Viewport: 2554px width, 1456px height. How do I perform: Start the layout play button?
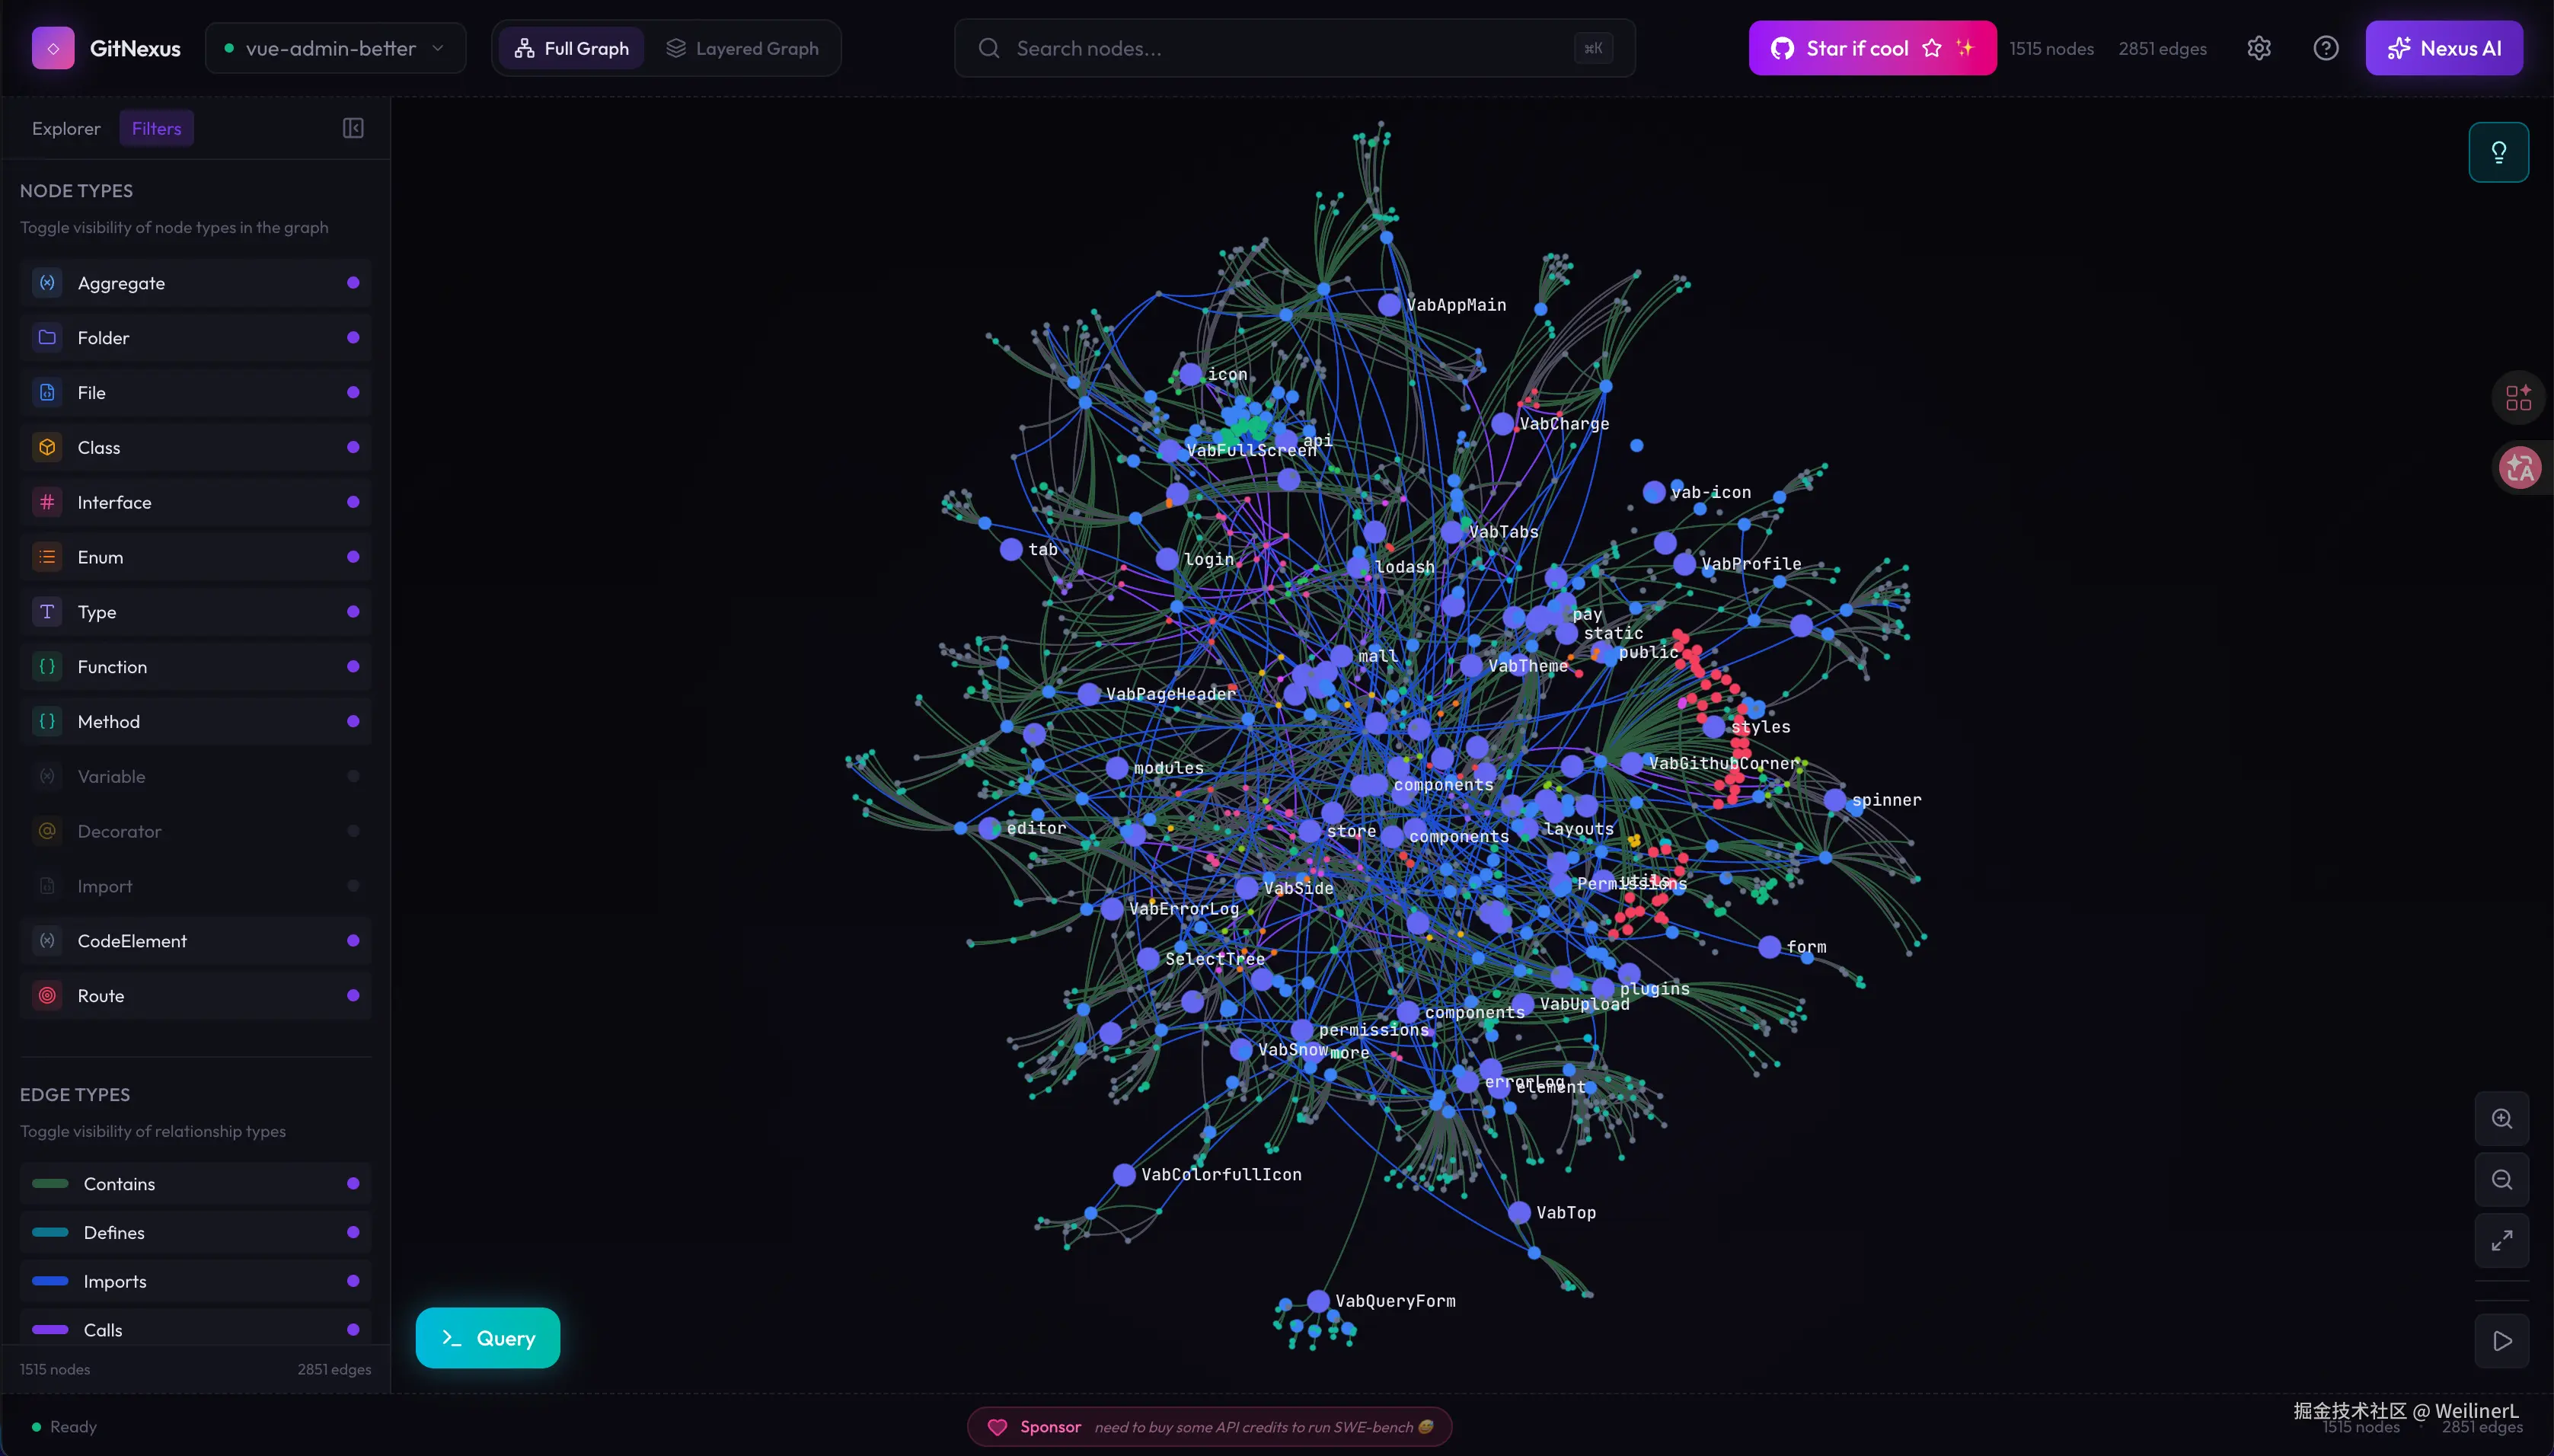click(x=2501, y=1342)
